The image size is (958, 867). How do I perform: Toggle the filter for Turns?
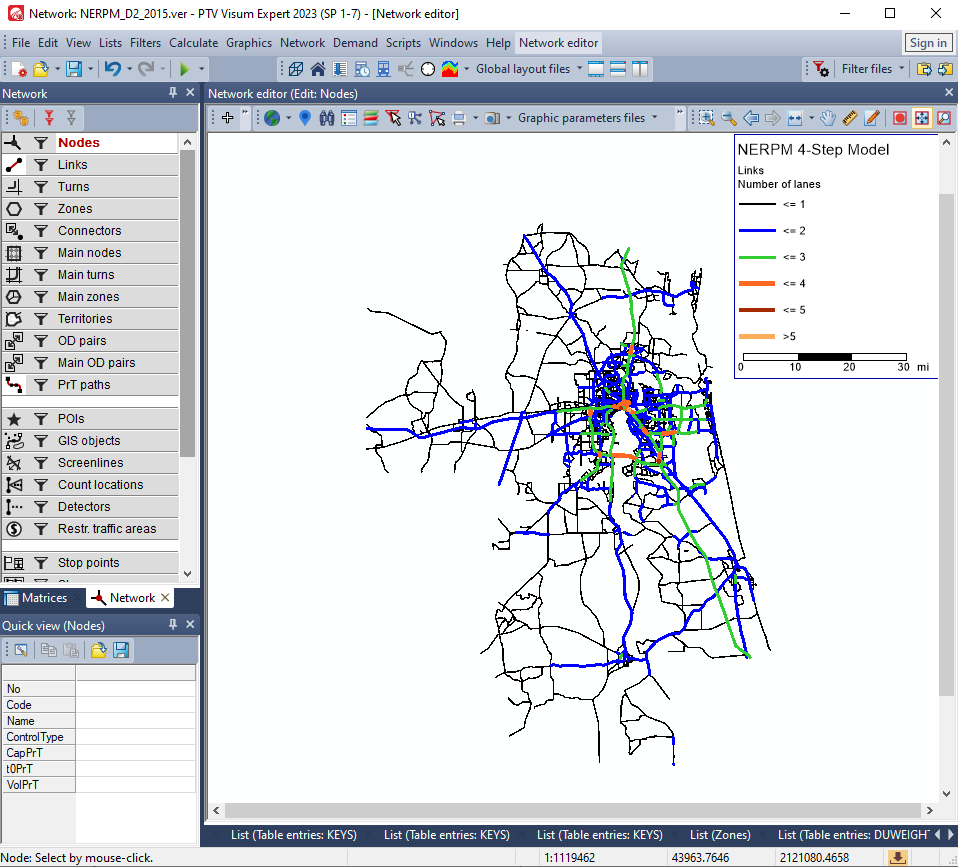41,187
